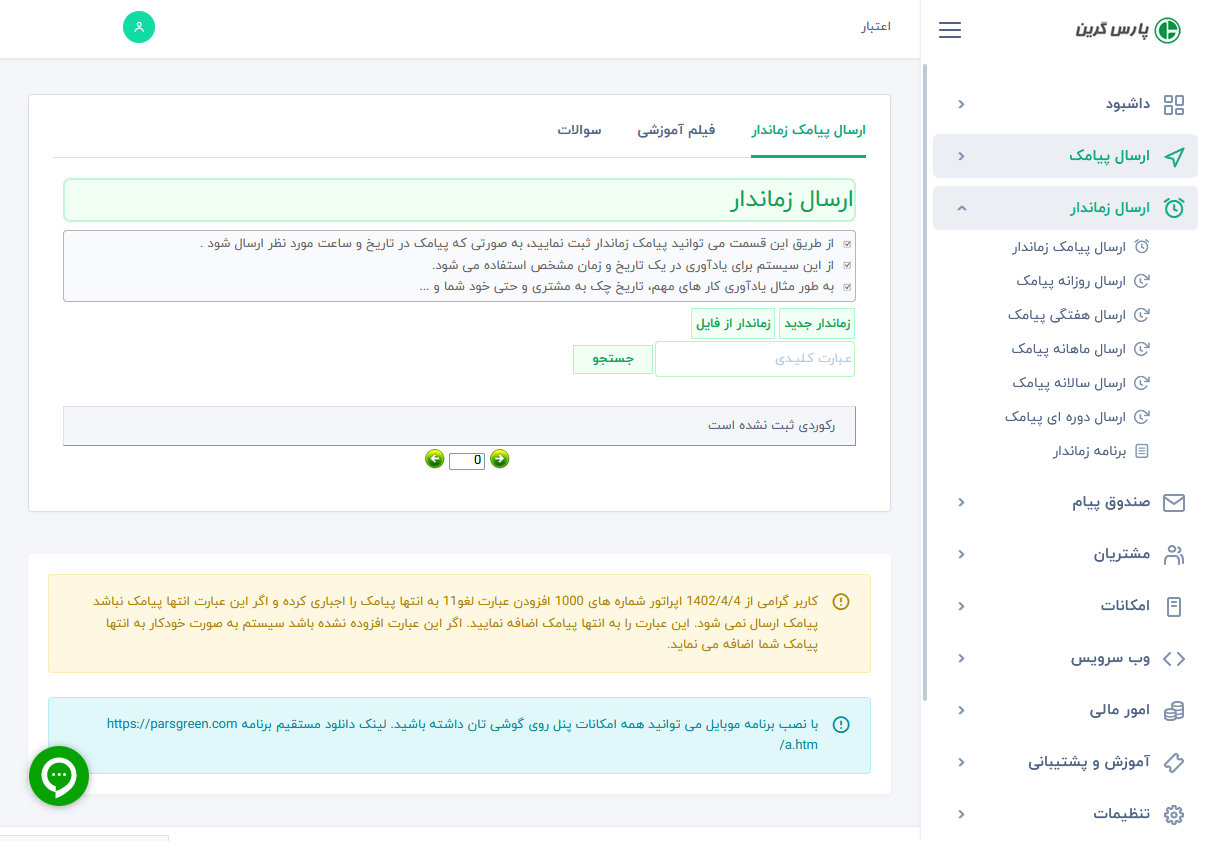Click the پارس گرین logo
1208x841 pixels.
(x=1130, y=30)
